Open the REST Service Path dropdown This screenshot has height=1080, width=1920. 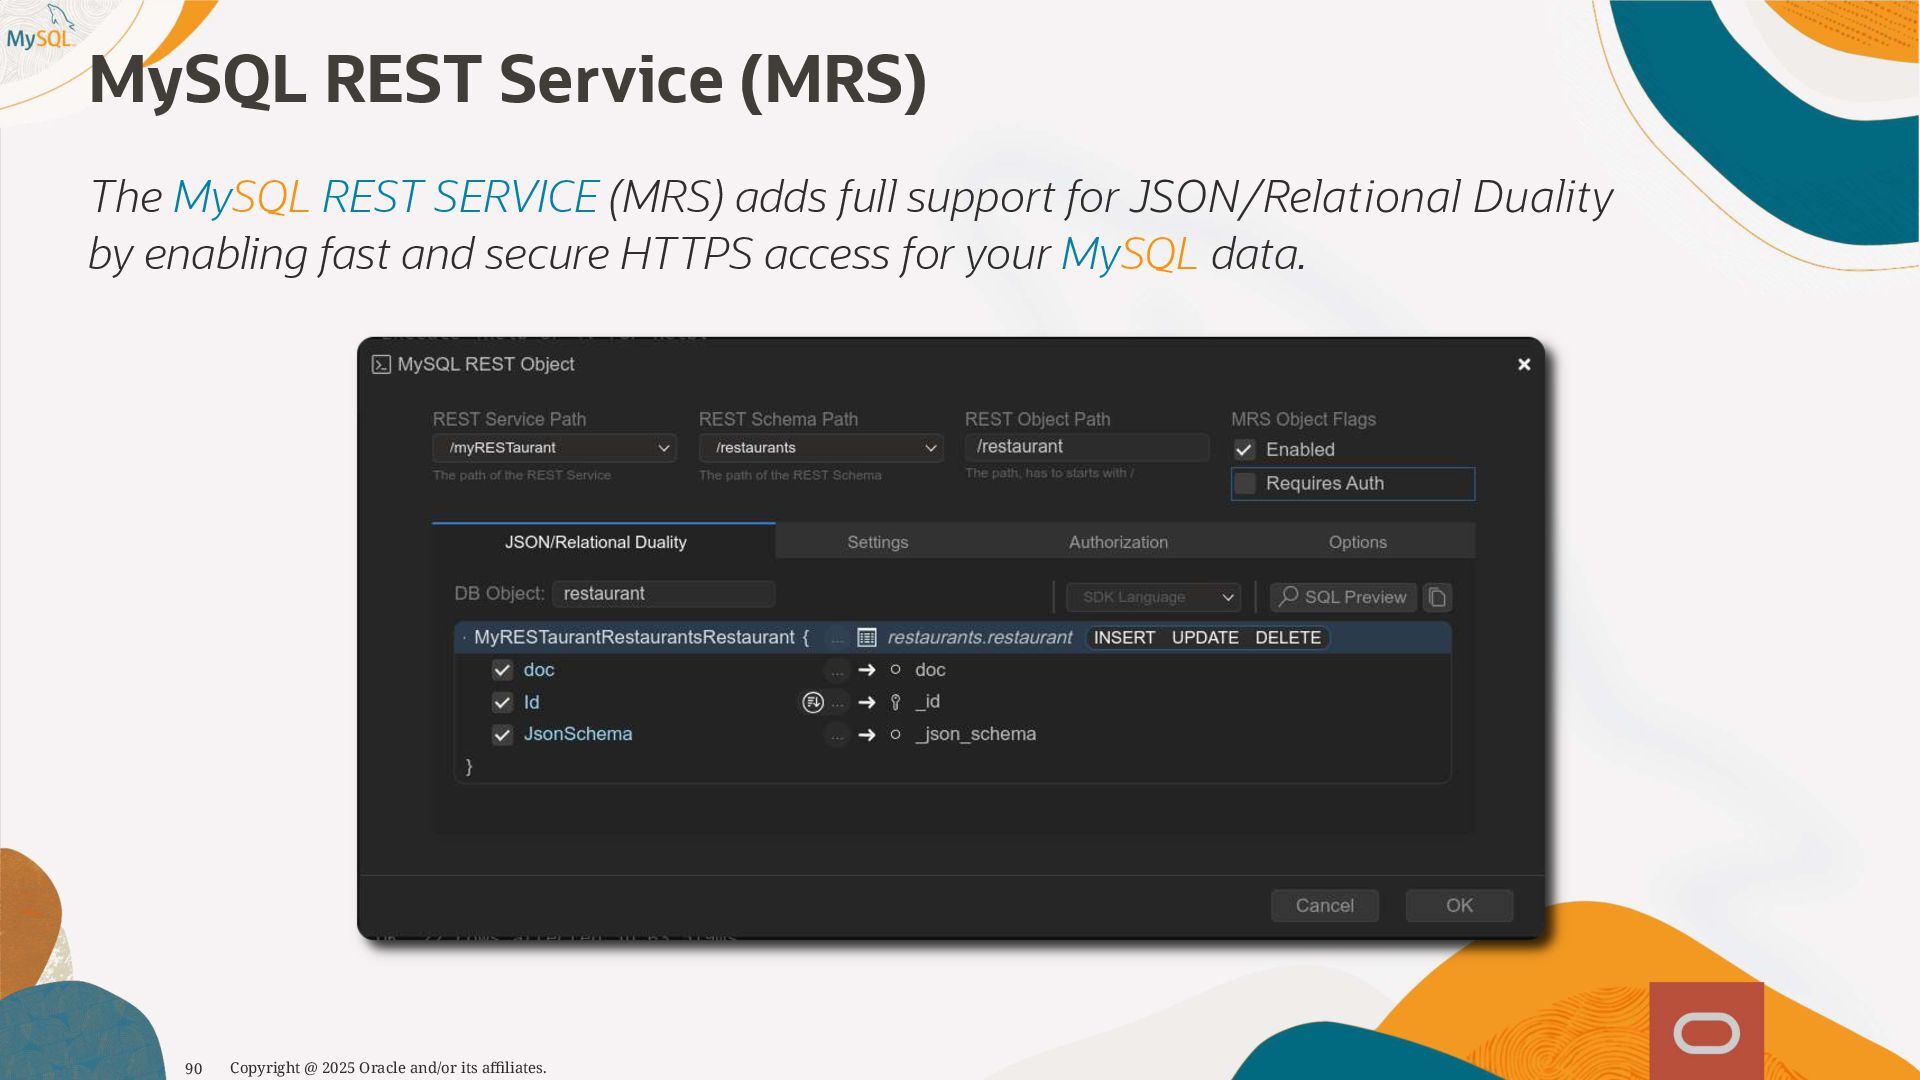(x=555, y=448)
